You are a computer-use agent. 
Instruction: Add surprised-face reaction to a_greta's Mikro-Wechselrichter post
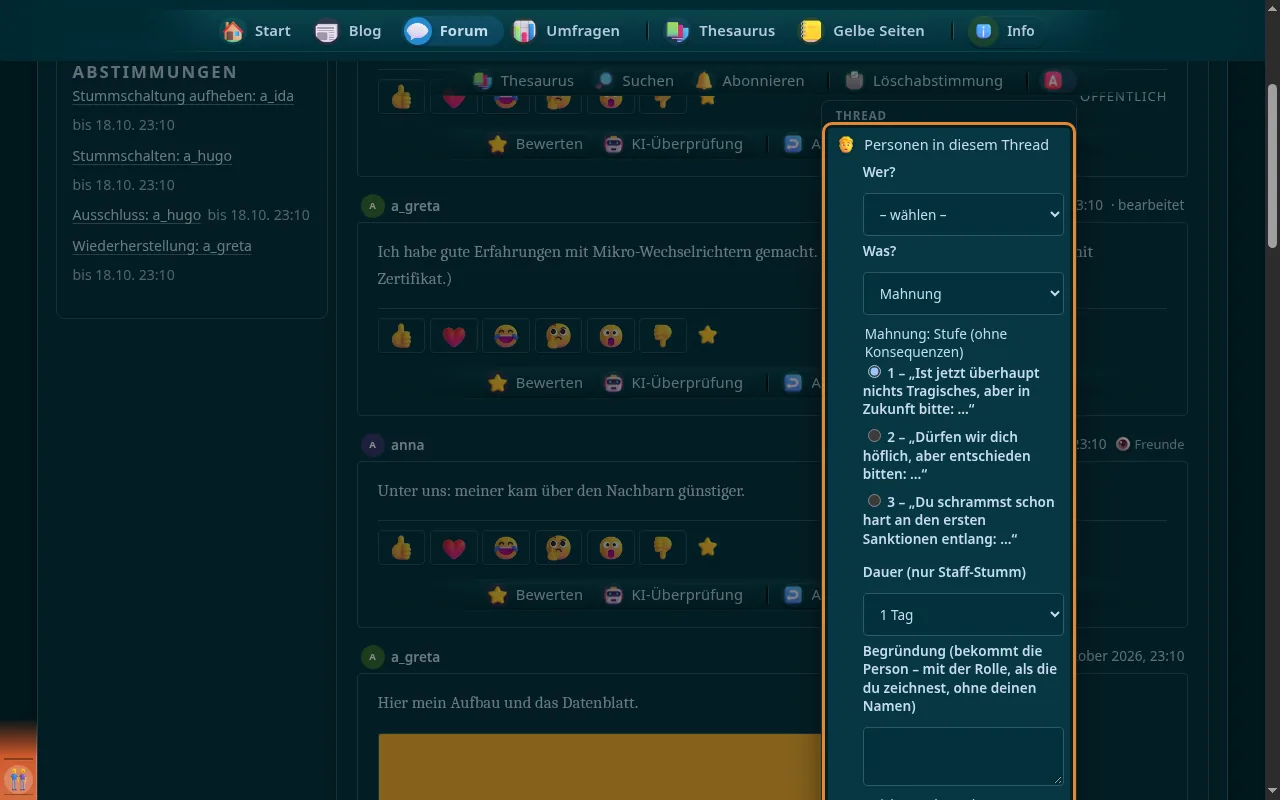(x=610, y=336)
